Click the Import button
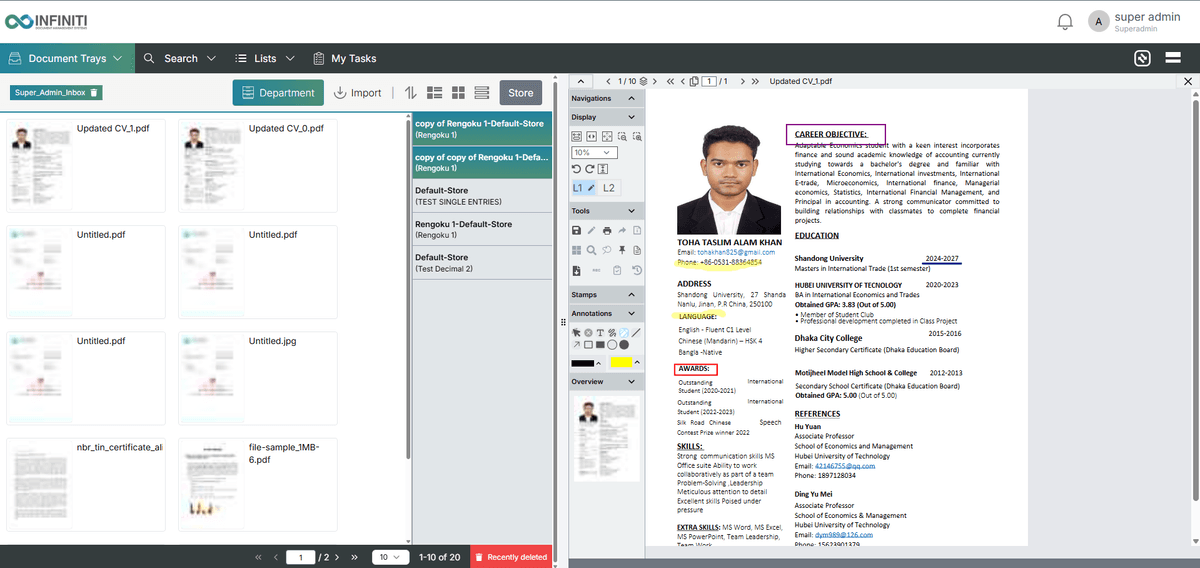 click(357, 93)
